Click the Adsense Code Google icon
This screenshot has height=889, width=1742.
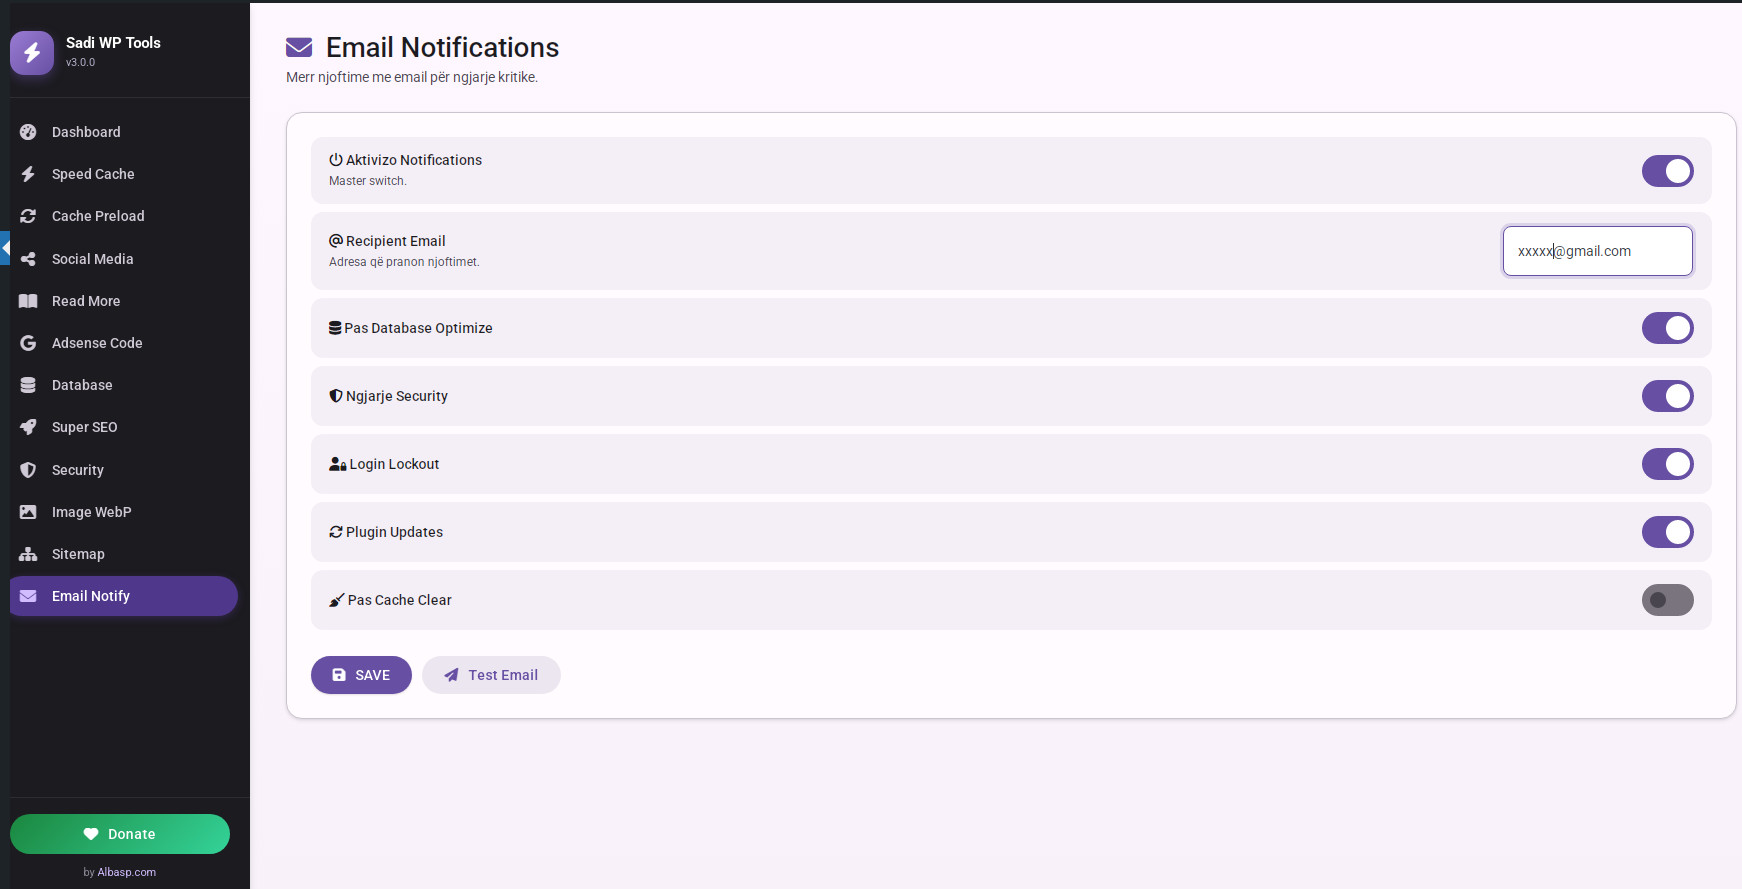[x=28, y=343]
